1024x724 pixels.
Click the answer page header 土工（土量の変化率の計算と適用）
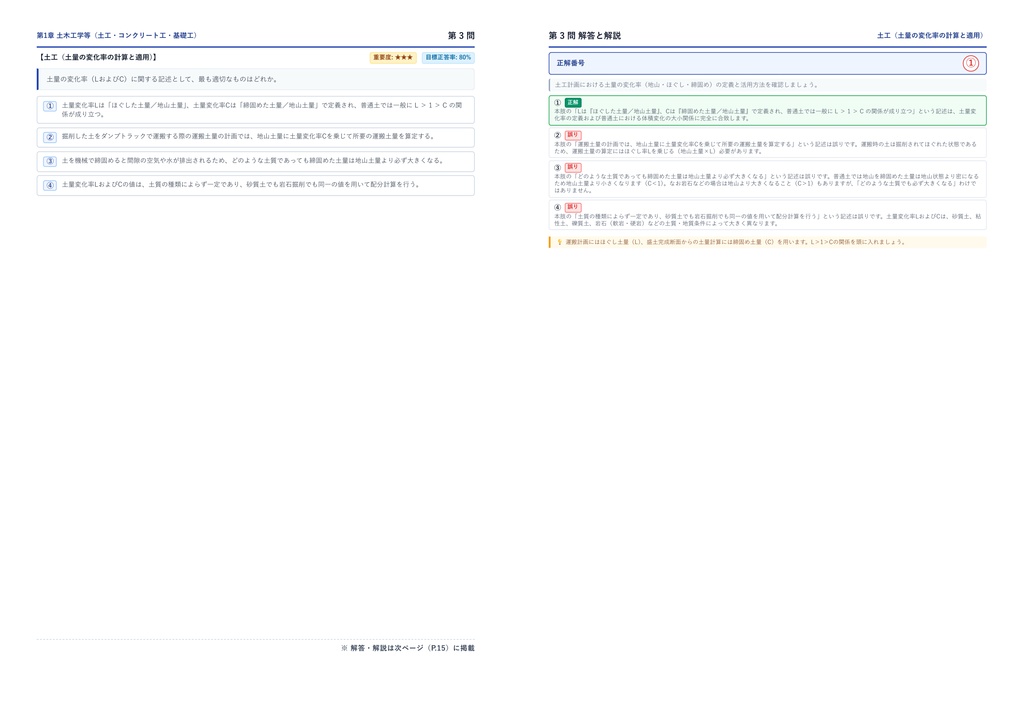point(930,35)
